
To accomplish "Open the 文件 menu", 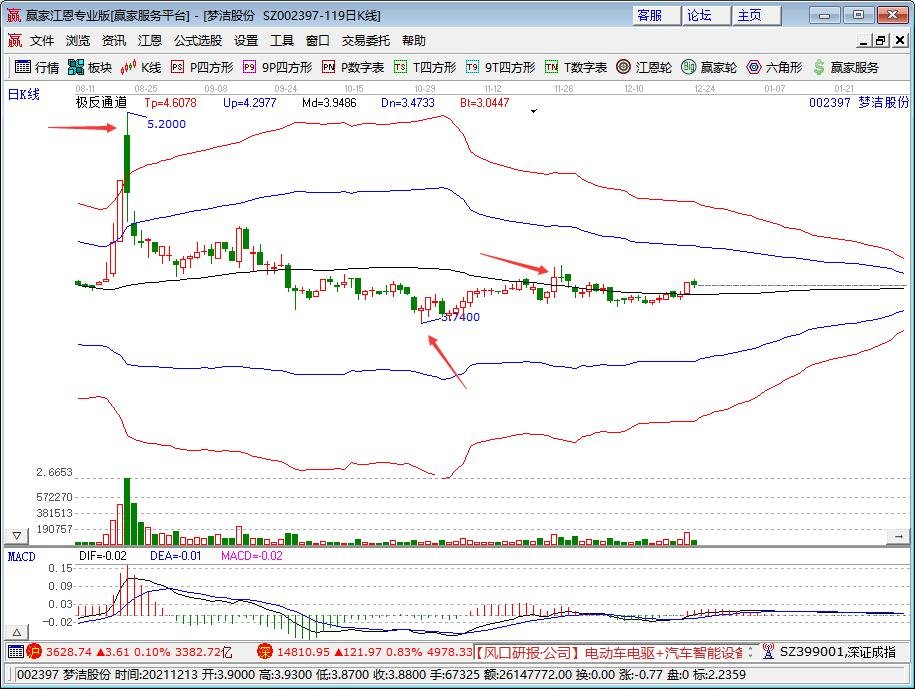I will point(42,40).
